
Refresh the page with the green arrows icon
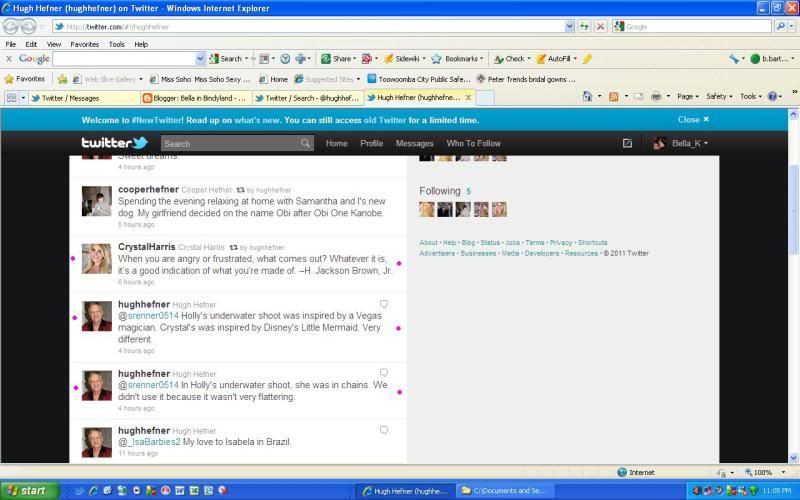click(584, 26)
